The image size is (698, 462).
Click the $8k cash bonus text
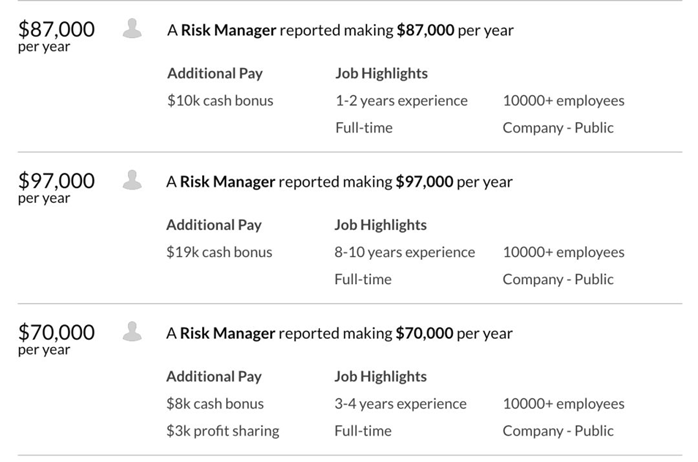point(215,404)
